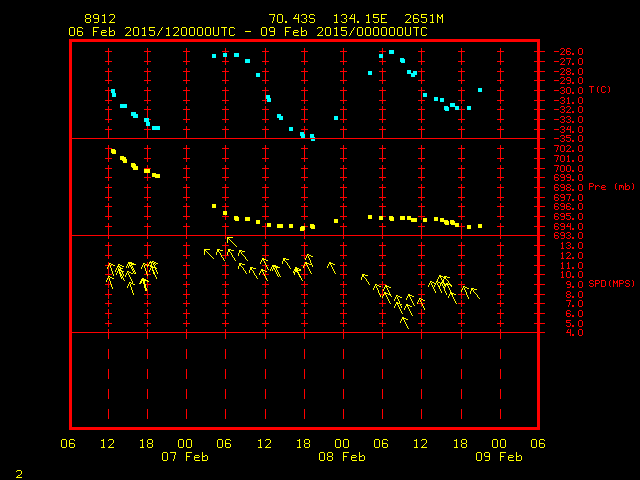This screenshot has height=480, width=640.
Task: Select the -34.0 temperature tick label
Action: (569, 129)
